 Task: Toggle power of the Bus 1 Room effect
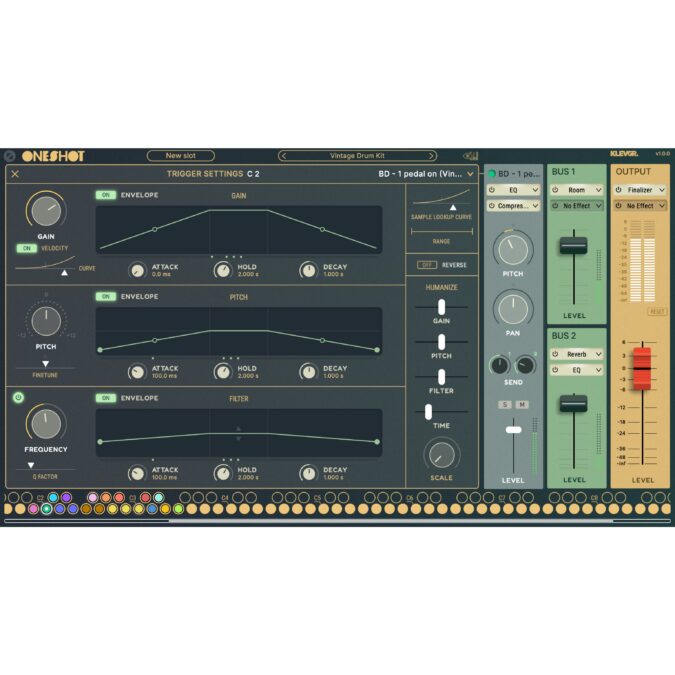click(x=555, y=190)
